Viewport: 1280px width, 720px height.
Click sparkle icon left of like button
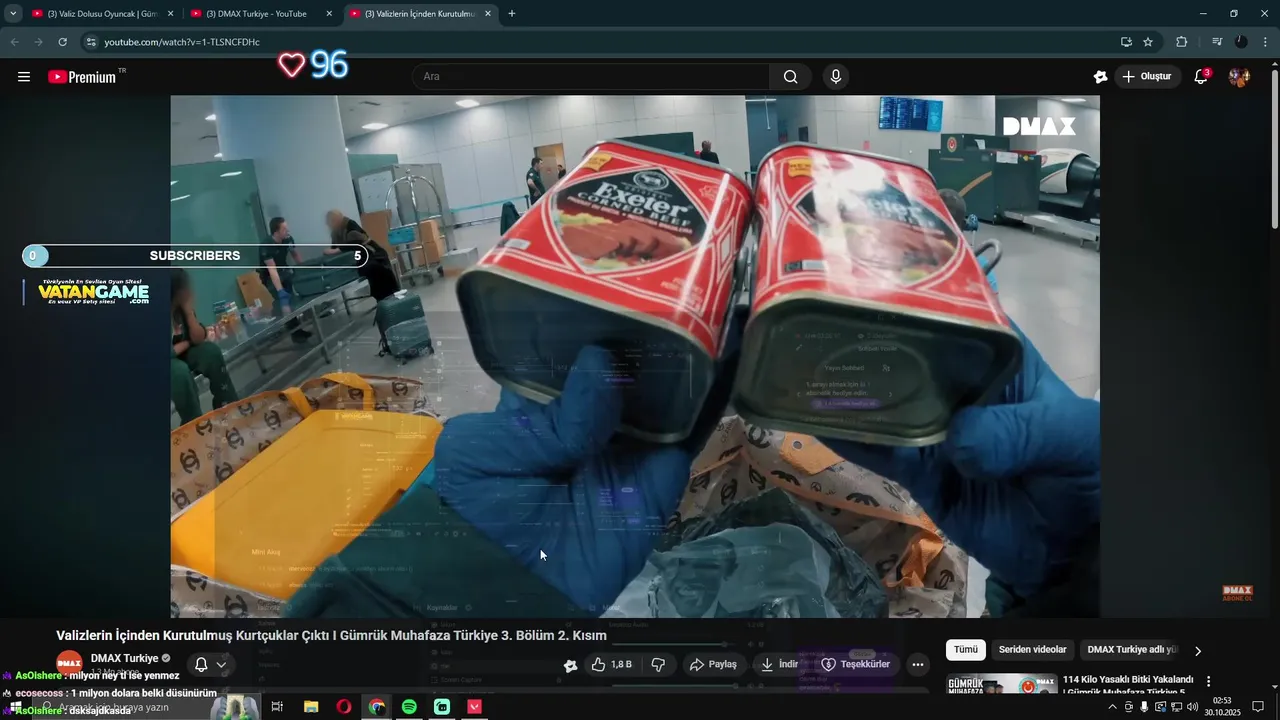(x=570, y=665)
